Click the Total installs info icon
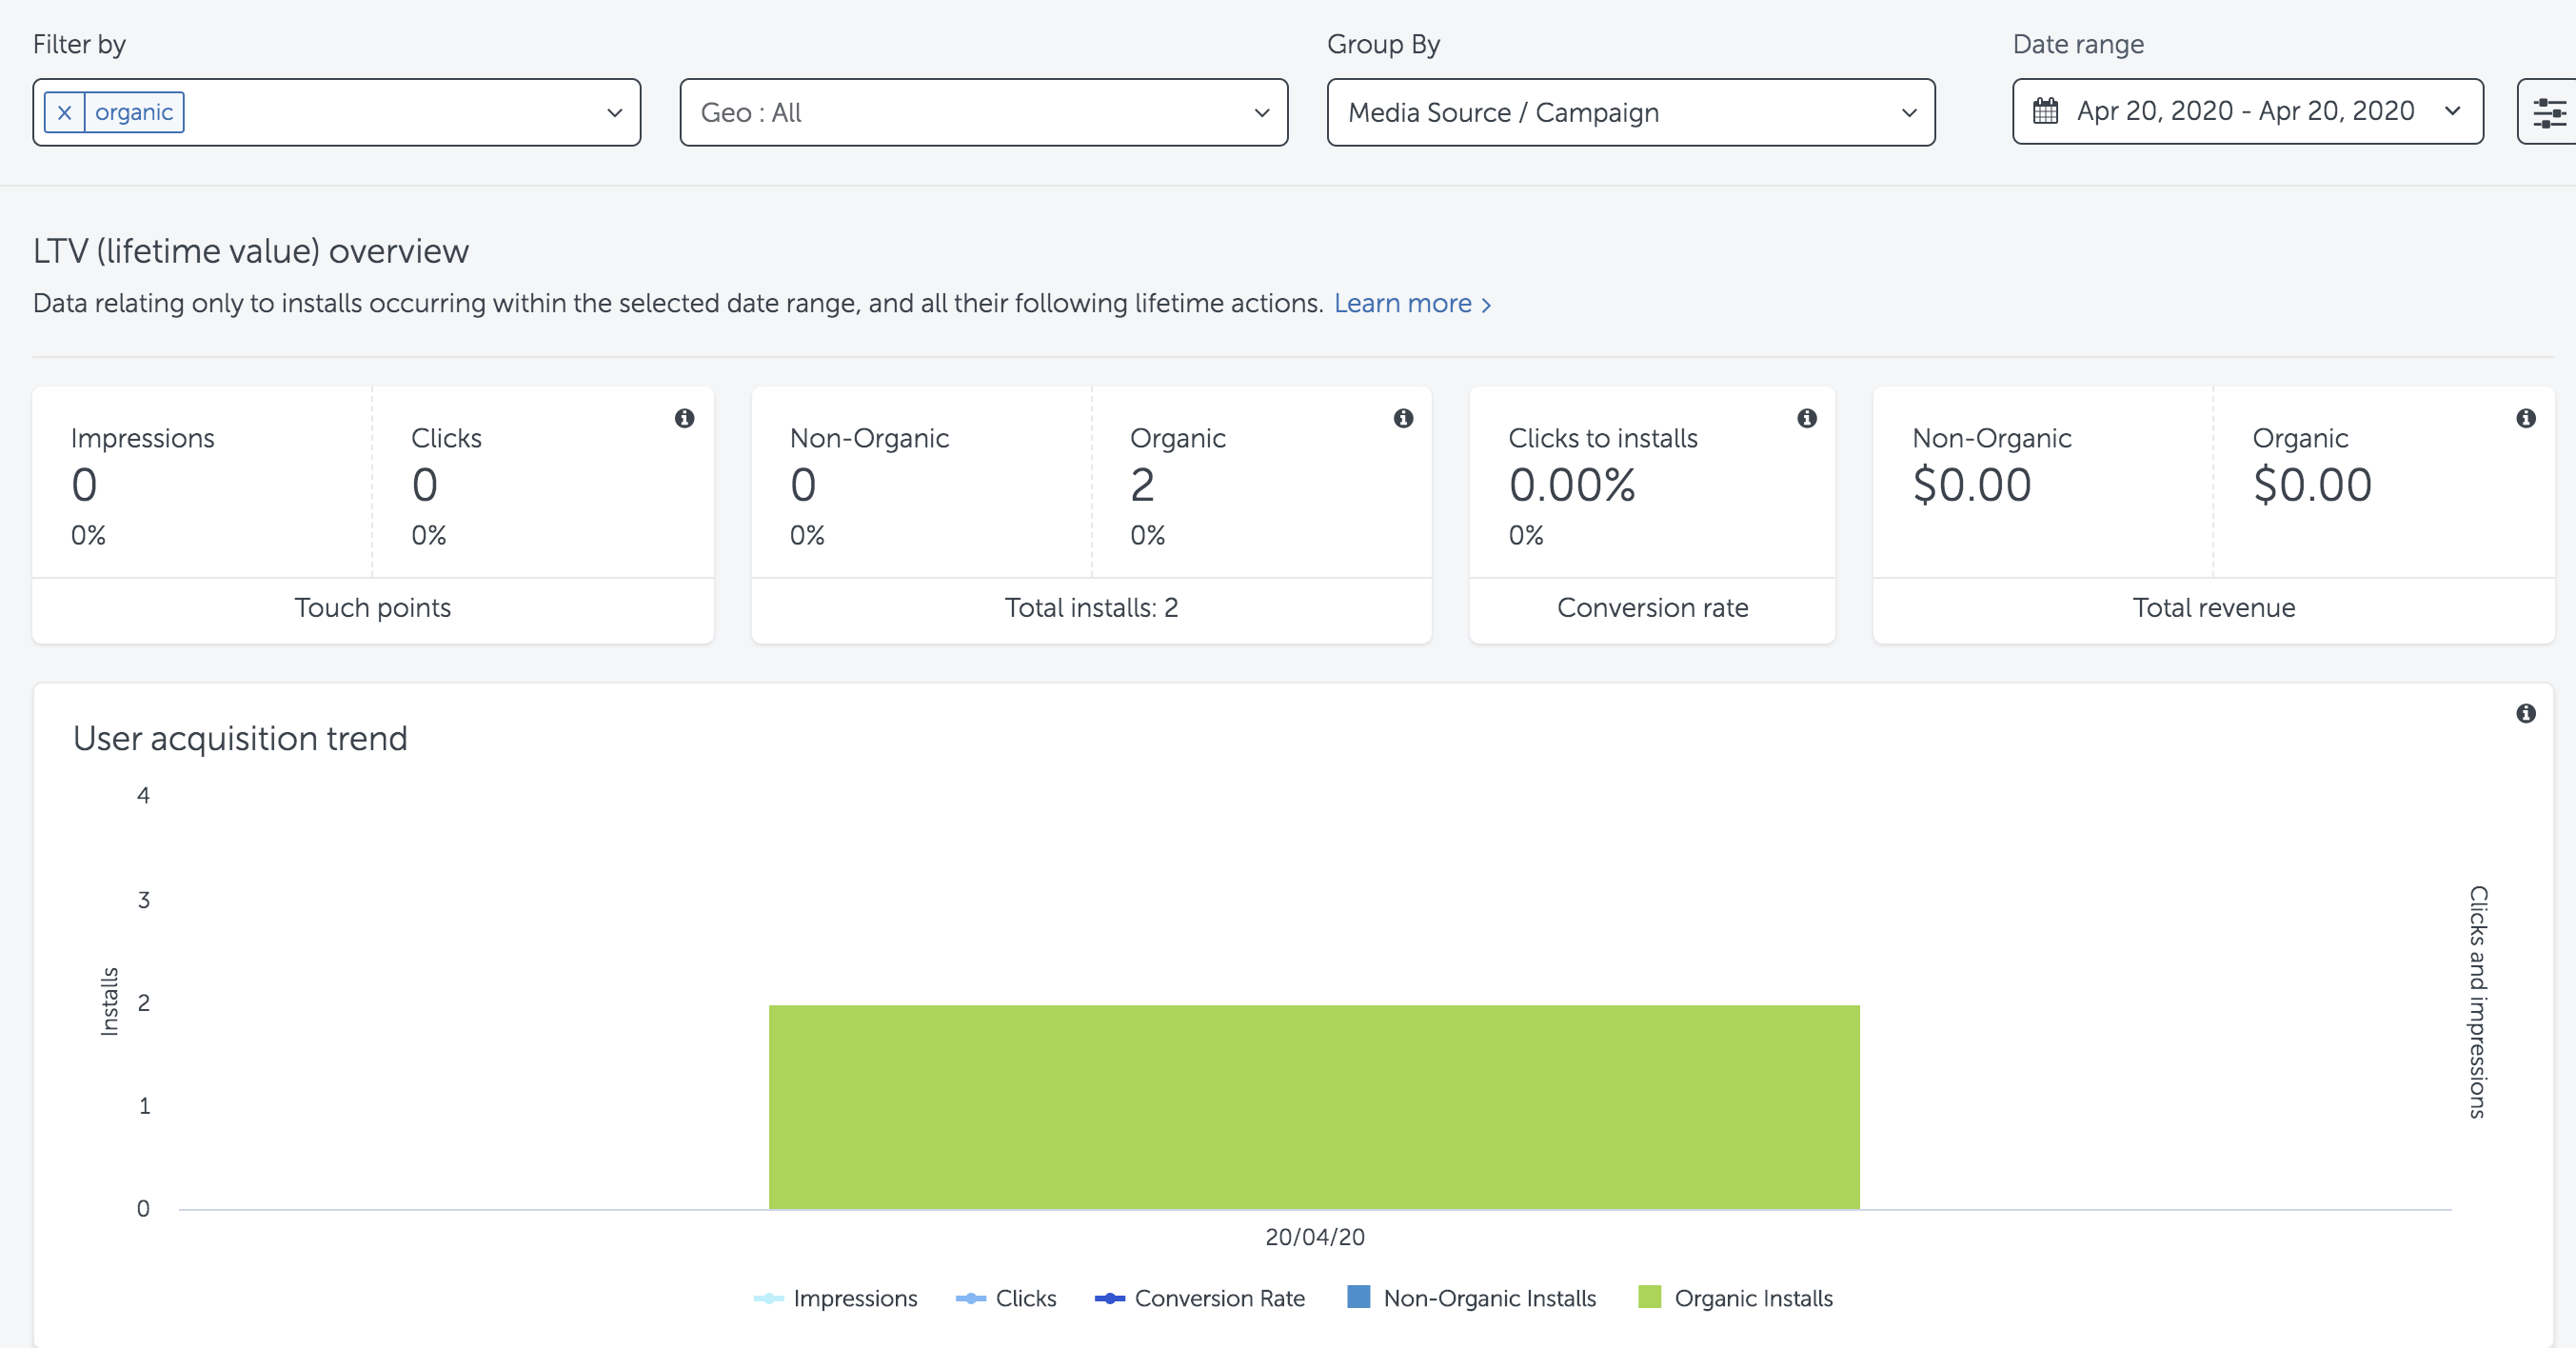The width and height of the screenshot is (2576, 1348). pyautogui.click(x=1403, y=418)
